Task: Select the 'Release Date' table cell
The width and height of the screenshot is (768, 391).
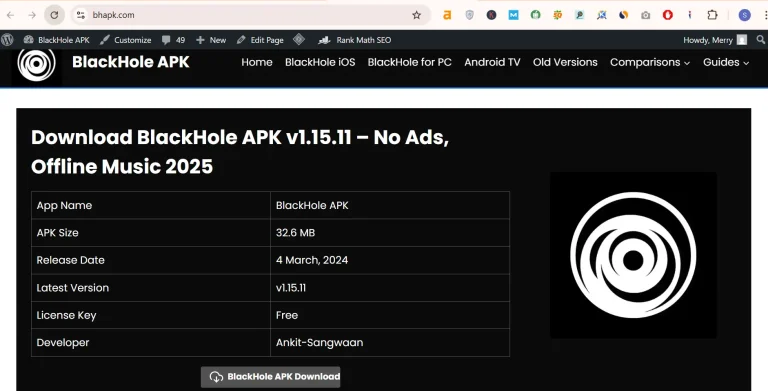Action: 151,260
